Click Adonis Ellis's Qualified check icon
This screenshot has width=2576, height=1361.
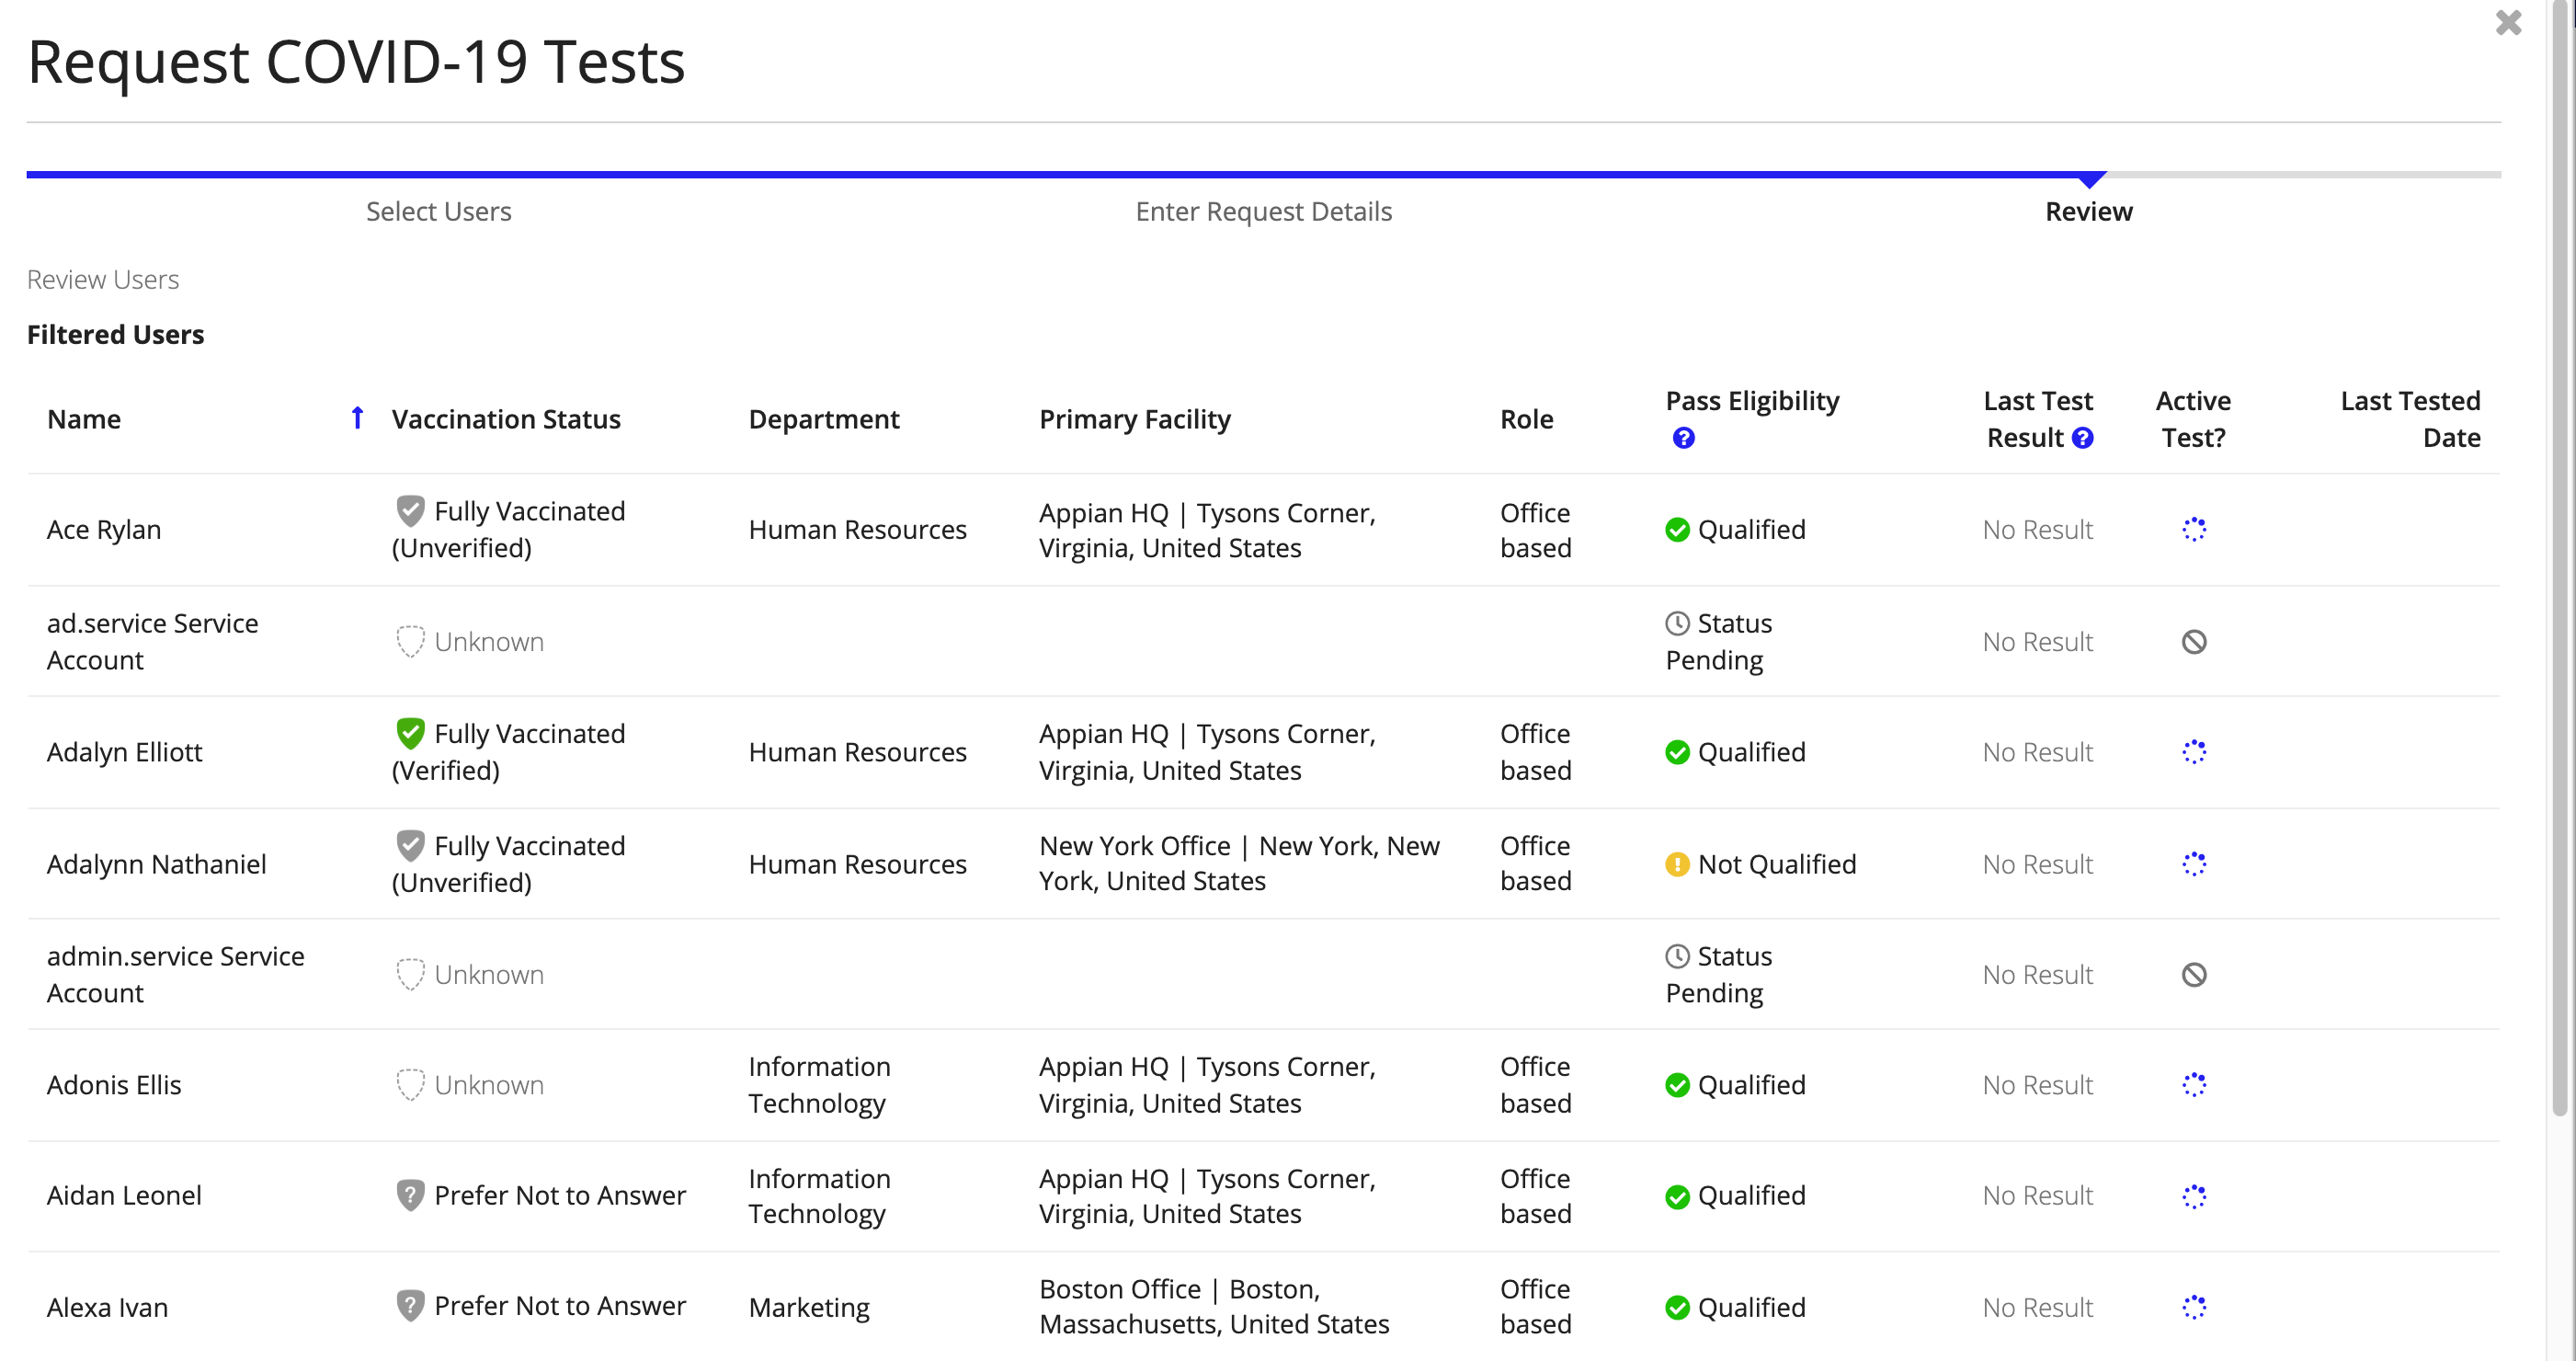tap(1677, 1085)
